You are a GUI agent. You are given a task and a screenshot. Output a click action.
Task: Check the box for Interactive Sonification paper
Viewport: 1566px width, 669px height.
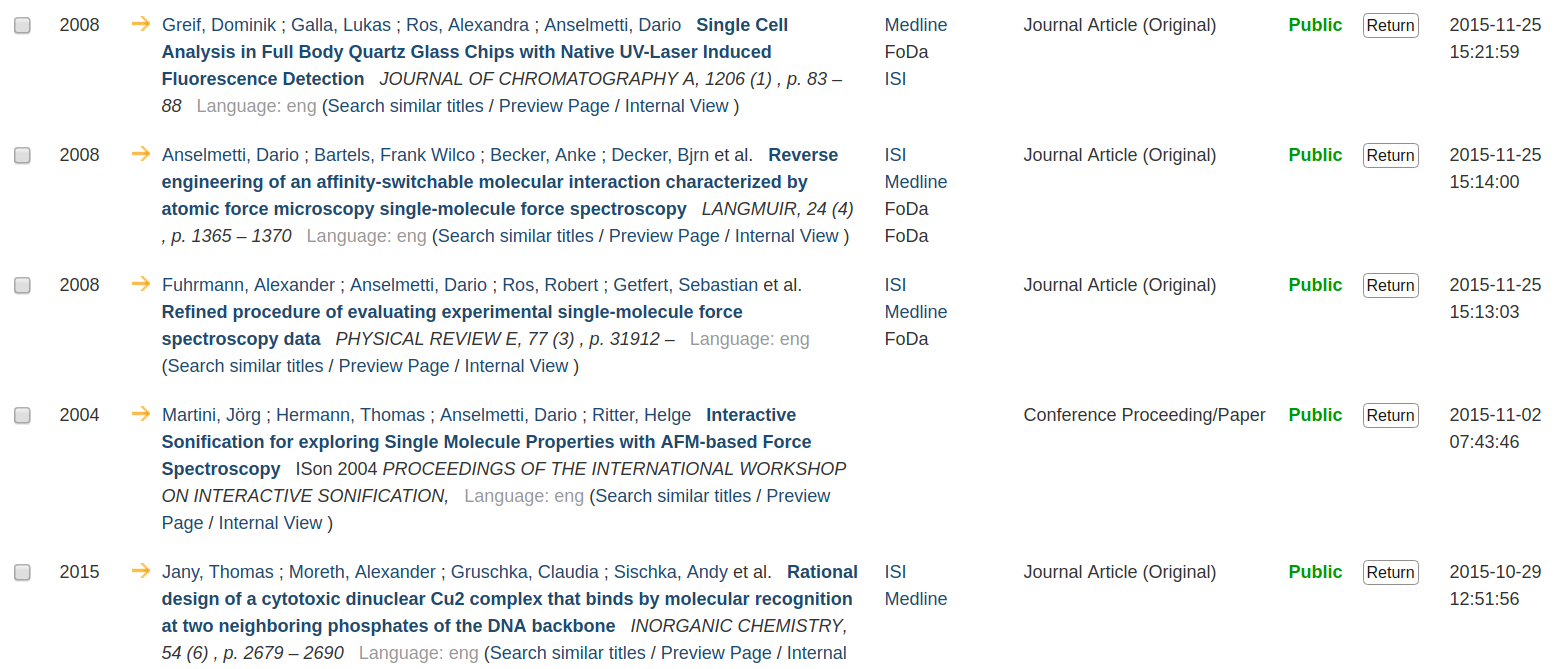tap(22, 416)
